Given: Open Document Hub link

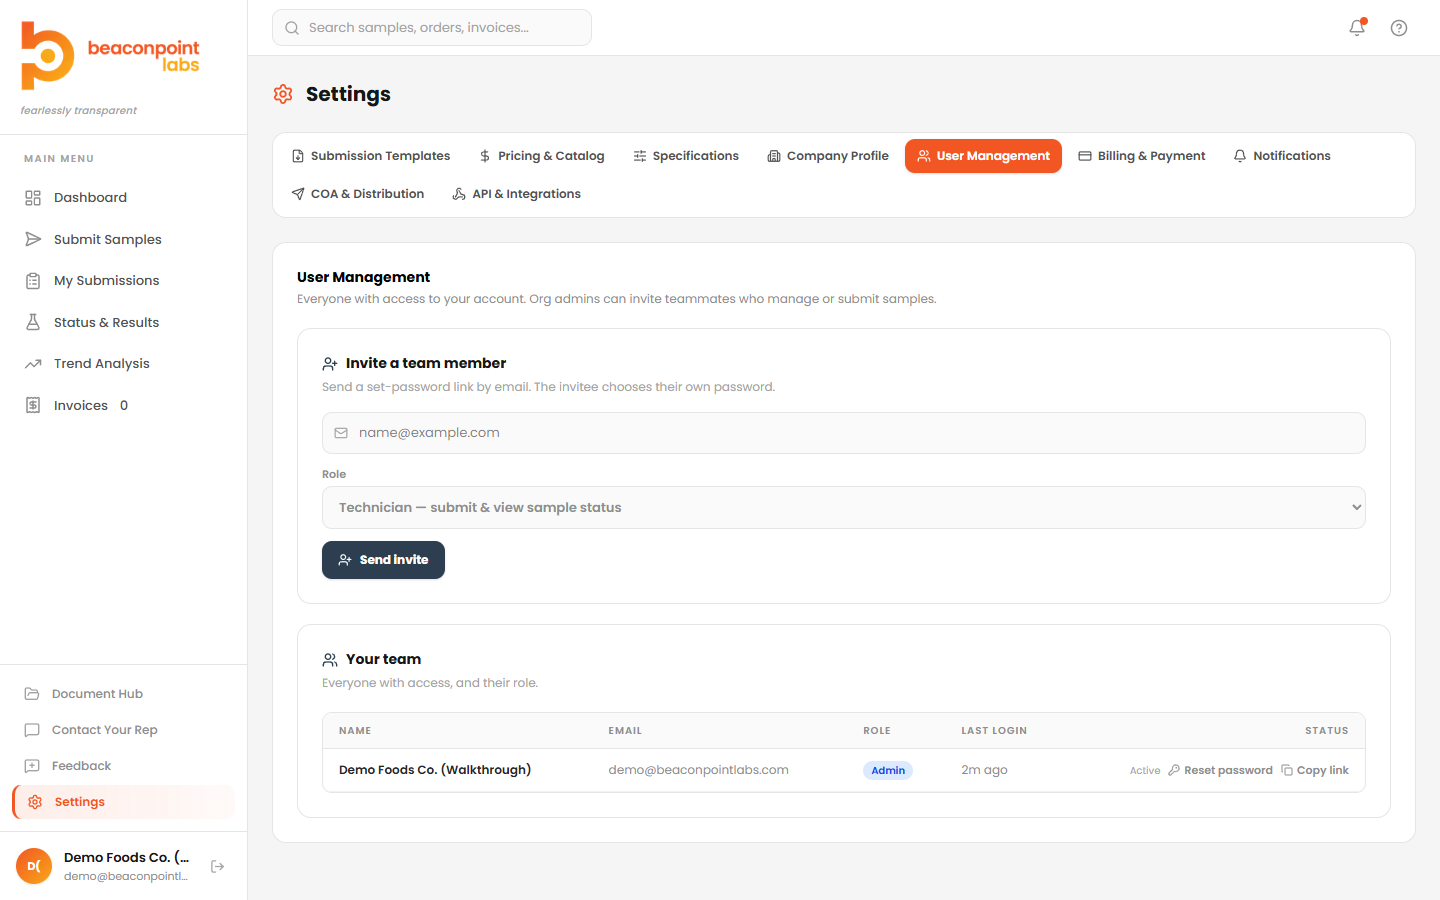Looking at the screenshot, I should click(x=124, y=694).
